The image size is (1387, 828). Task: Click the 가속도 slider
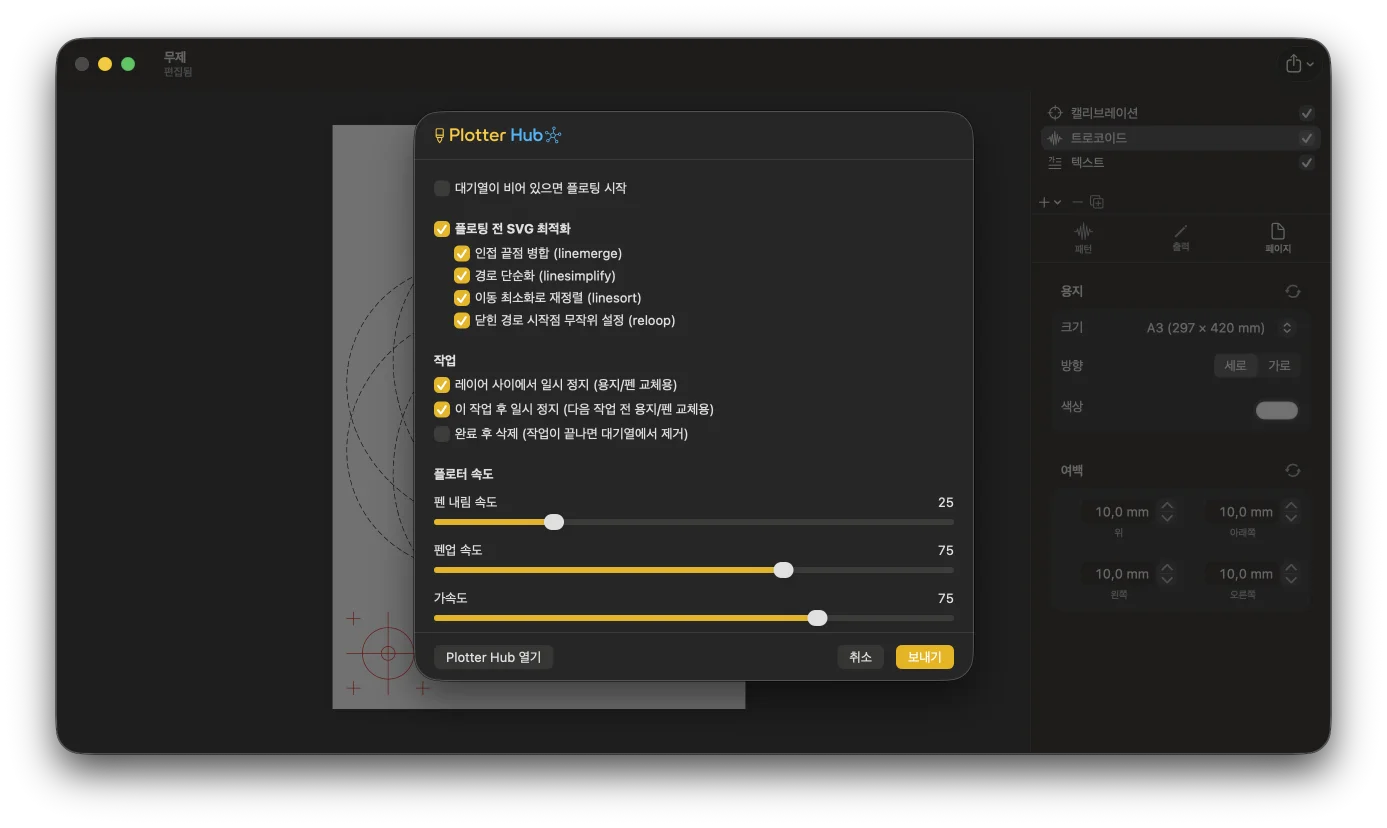tap(694, 618)
